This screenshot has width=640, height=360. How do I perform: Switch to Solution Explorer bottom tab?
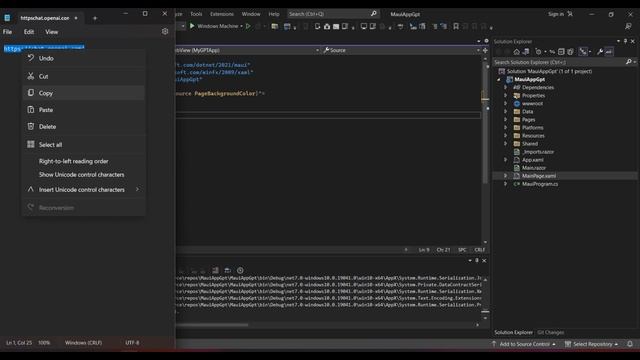point(513,332)
